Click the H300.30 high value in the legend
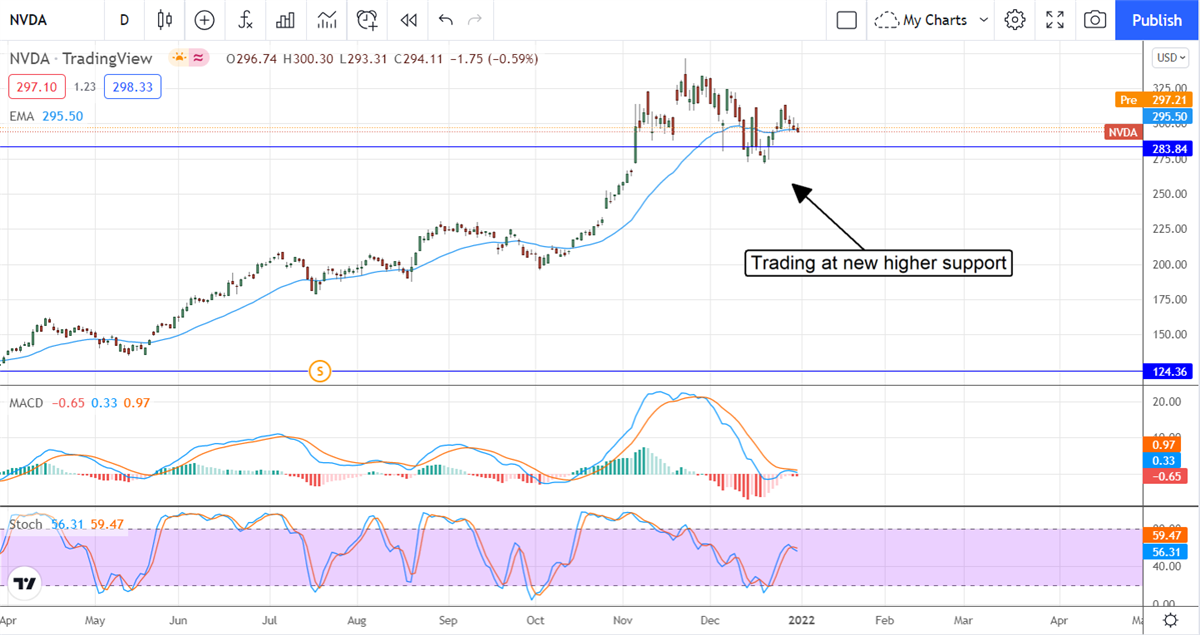The width and height of the screenshot is (1200, 635). coord(311,59)
